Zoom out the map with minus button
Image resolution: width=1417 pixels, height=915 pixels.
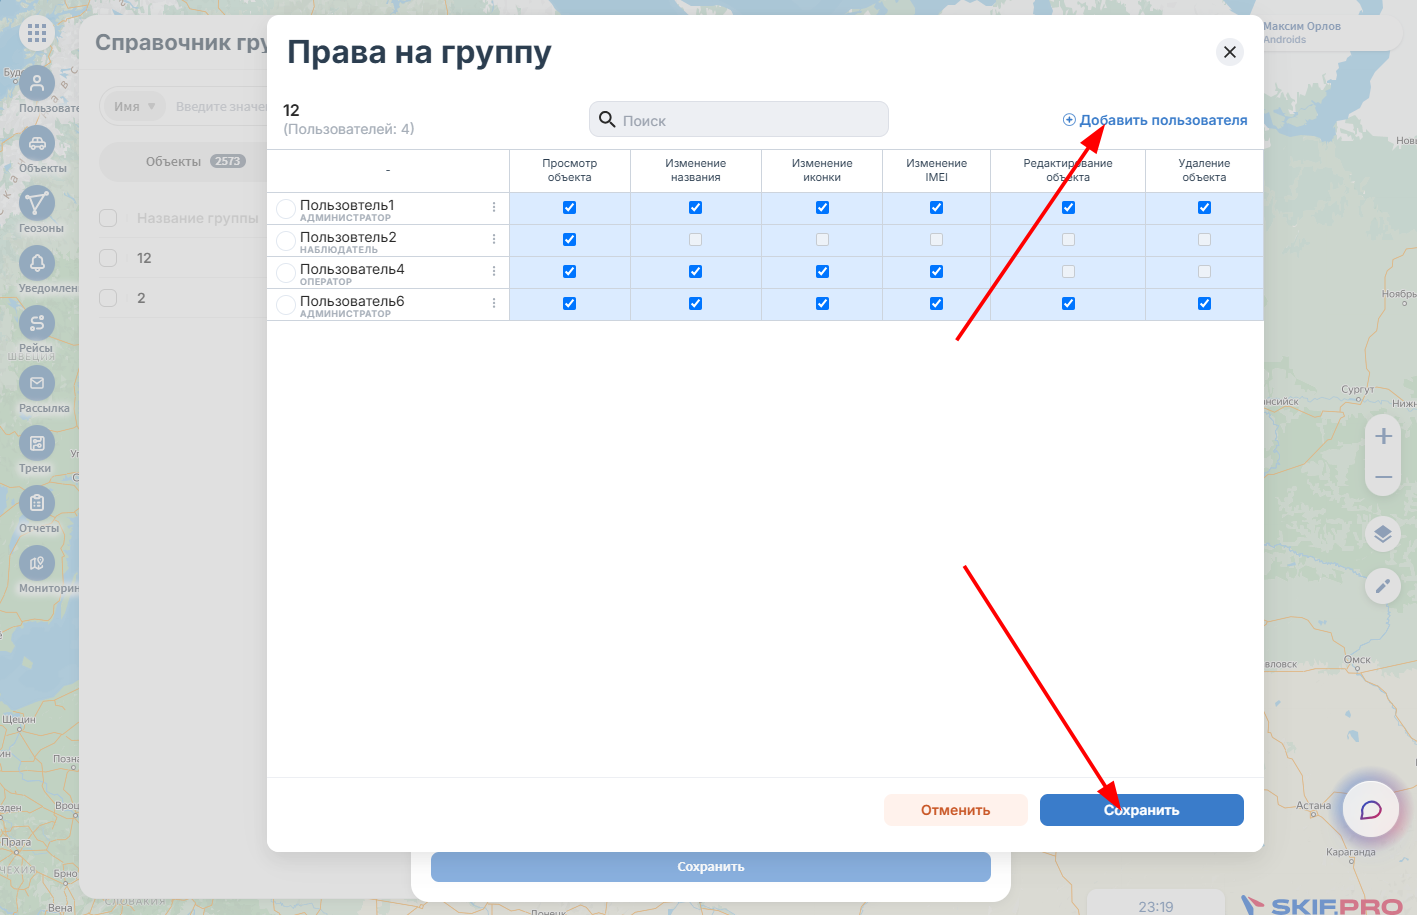coord(1383,477)
